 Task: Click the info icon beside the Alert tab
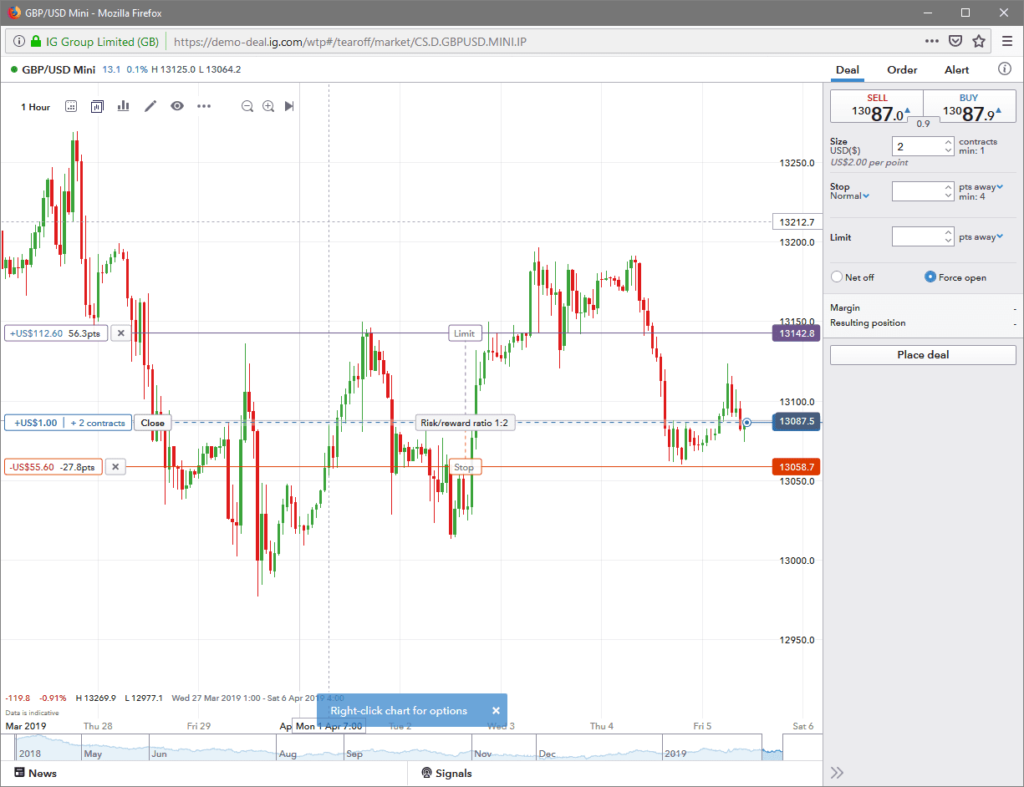point(1004,70)
